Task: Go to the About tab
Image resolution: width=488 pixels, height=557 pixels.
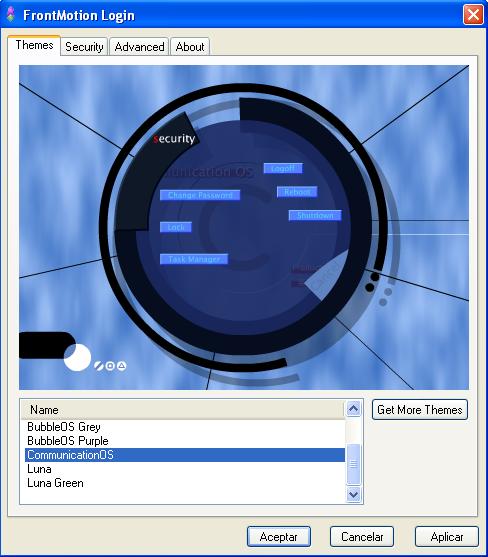Action: pyautogui.click(x=190, y=47)
